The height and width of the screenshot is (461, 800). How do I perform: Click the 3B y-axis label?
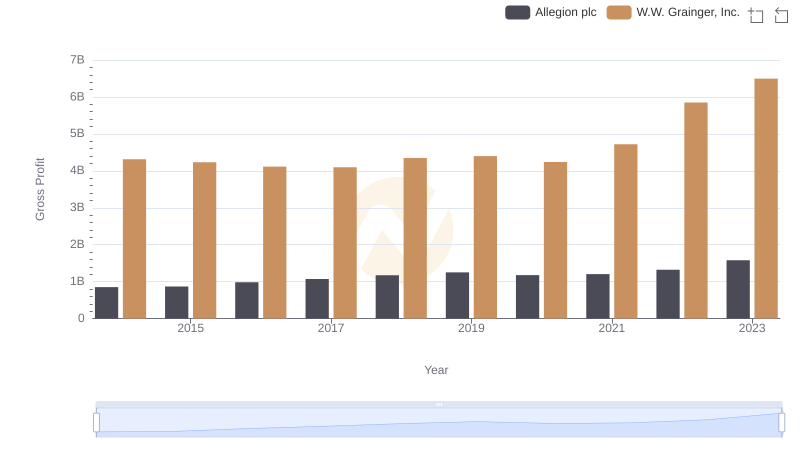click(77, 208)
